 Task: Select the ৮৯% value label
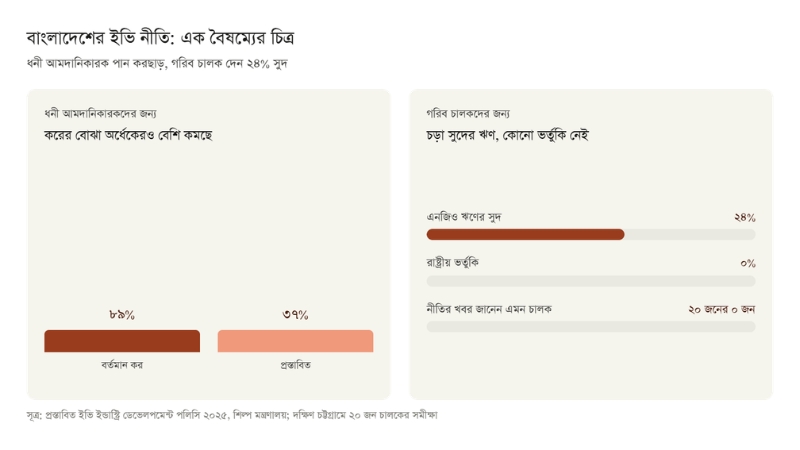(122, 315)
